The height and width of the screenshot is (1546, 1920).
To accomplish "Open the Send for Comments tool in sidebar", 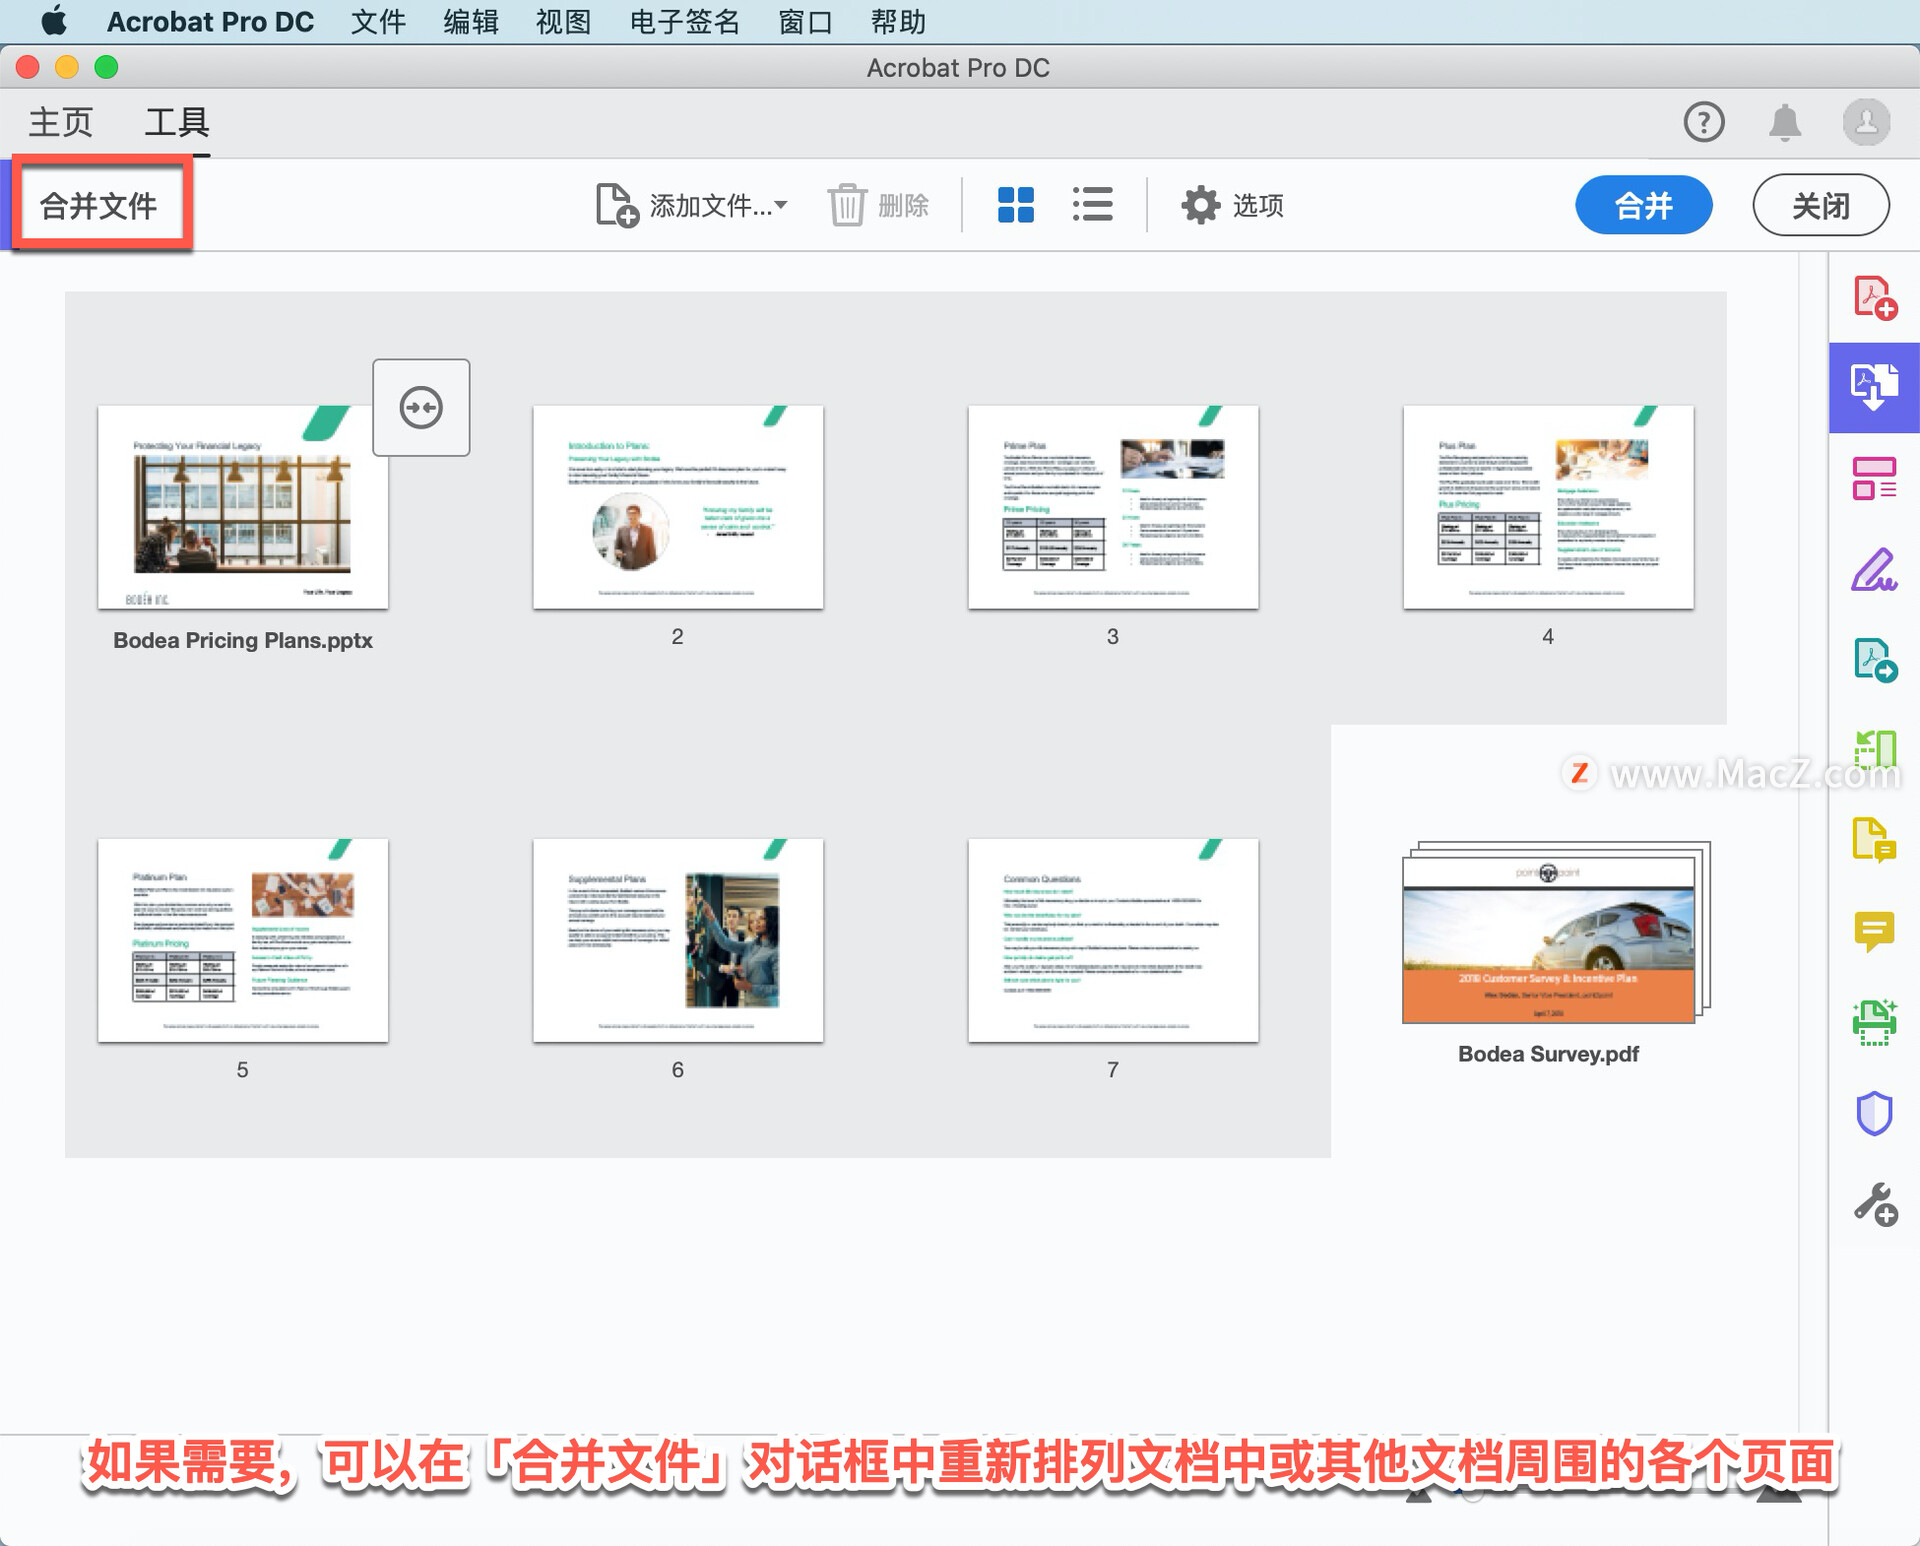I will point(1874,840).
